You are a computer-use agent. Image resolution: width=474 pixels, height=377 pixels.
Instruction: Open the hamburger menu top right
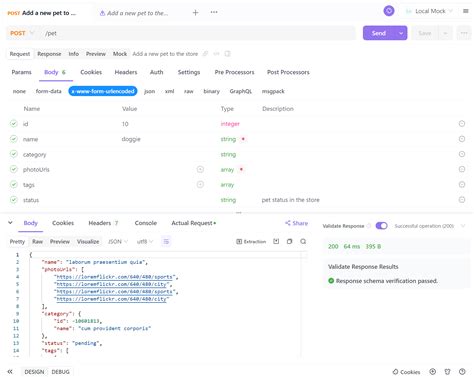[466, 11]
